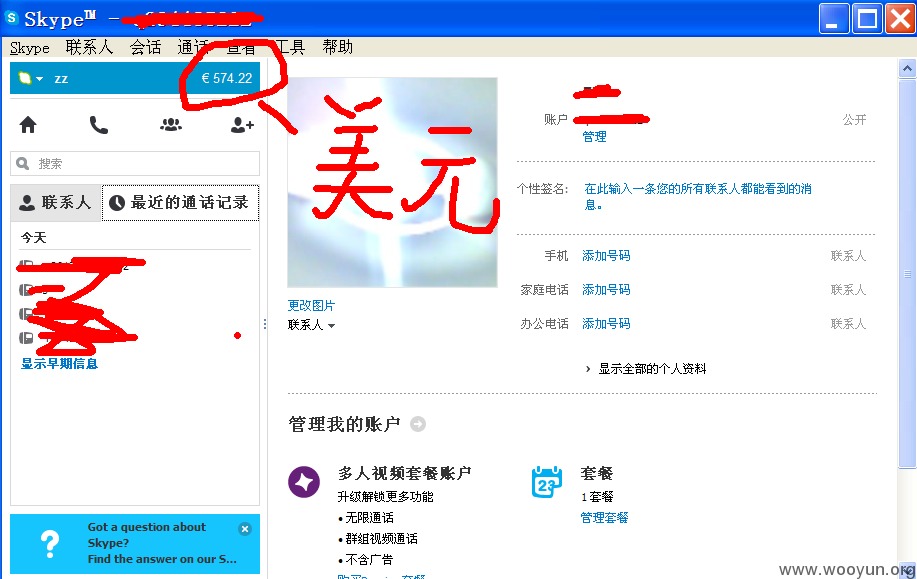917x579 pixels.
Task: Click the 个性签名 mood message field
Action: pos(698,197)
